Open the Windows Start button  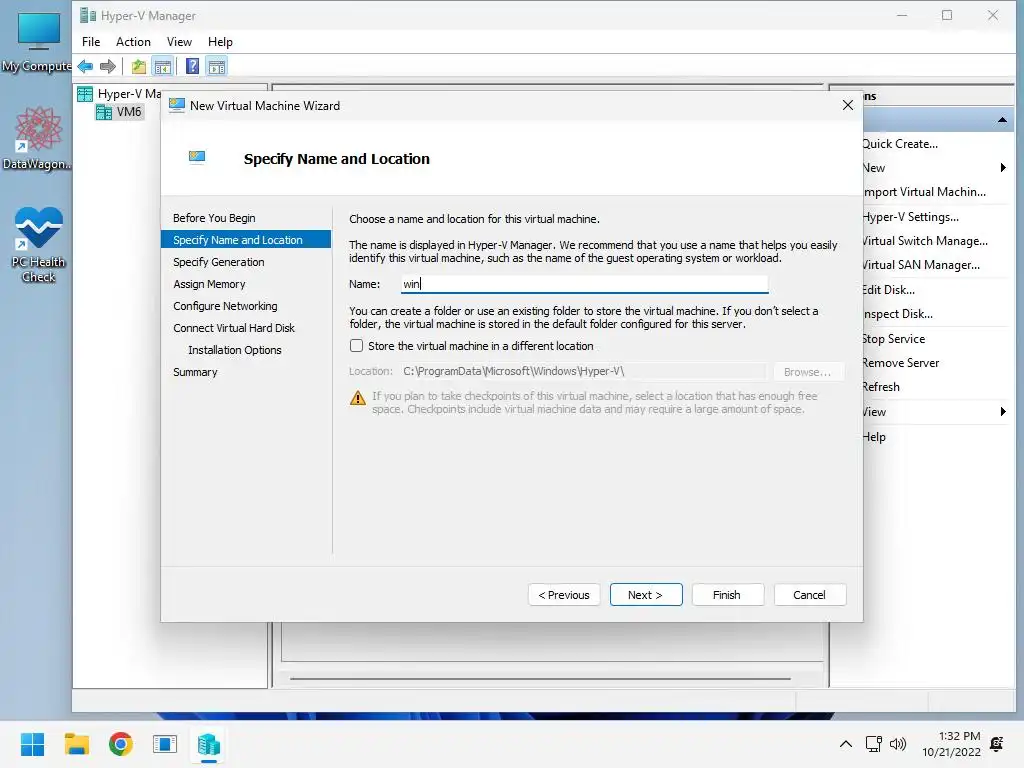tap(32, 744)
